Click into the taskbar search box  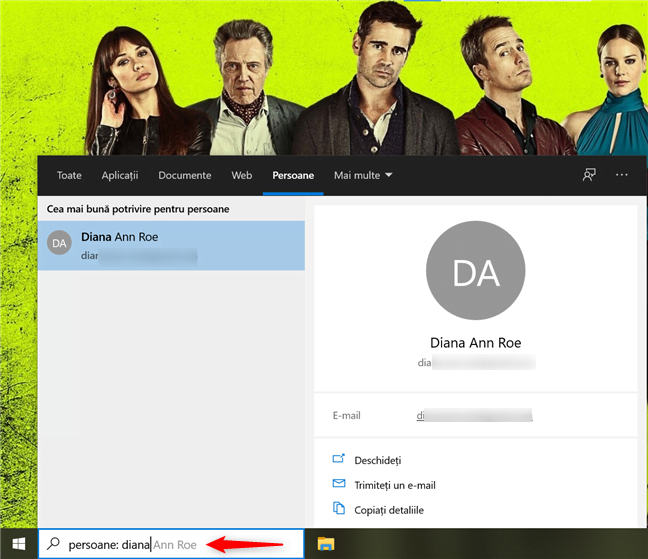coord(171,544)
